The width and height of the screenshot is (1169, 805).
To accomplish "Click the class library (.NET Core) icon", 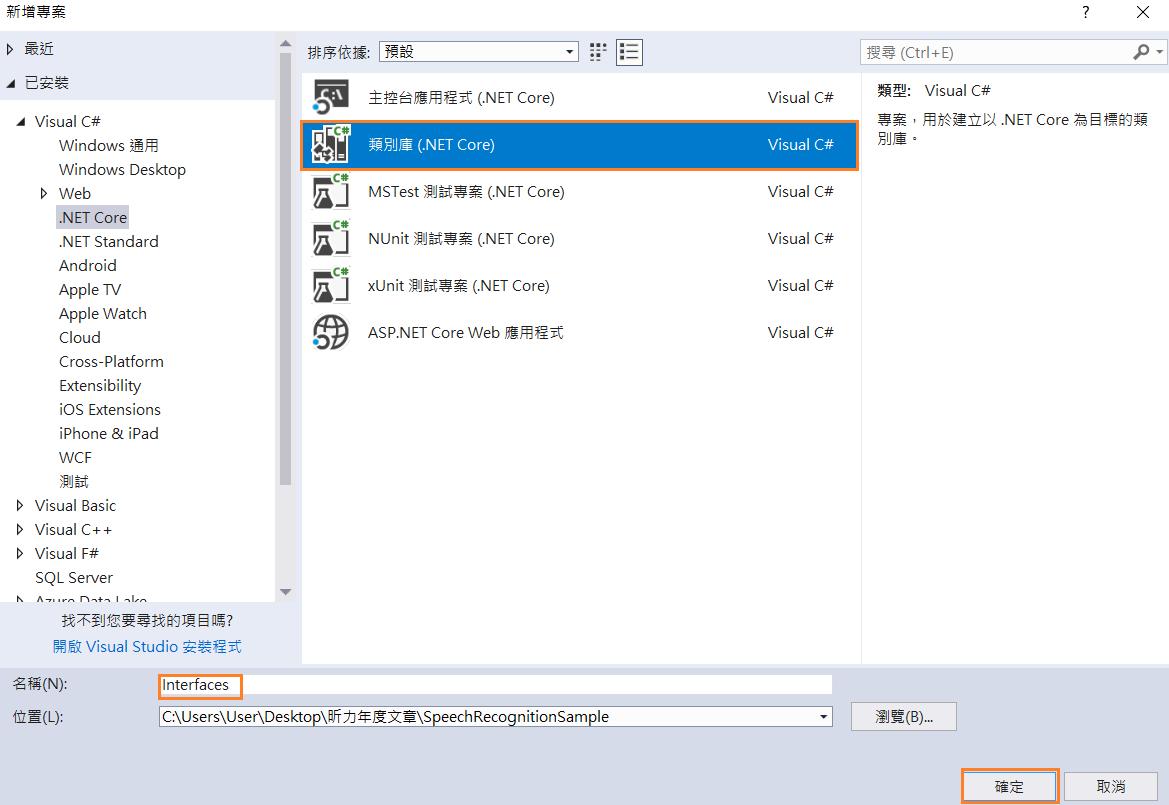I will click(330, 145).
